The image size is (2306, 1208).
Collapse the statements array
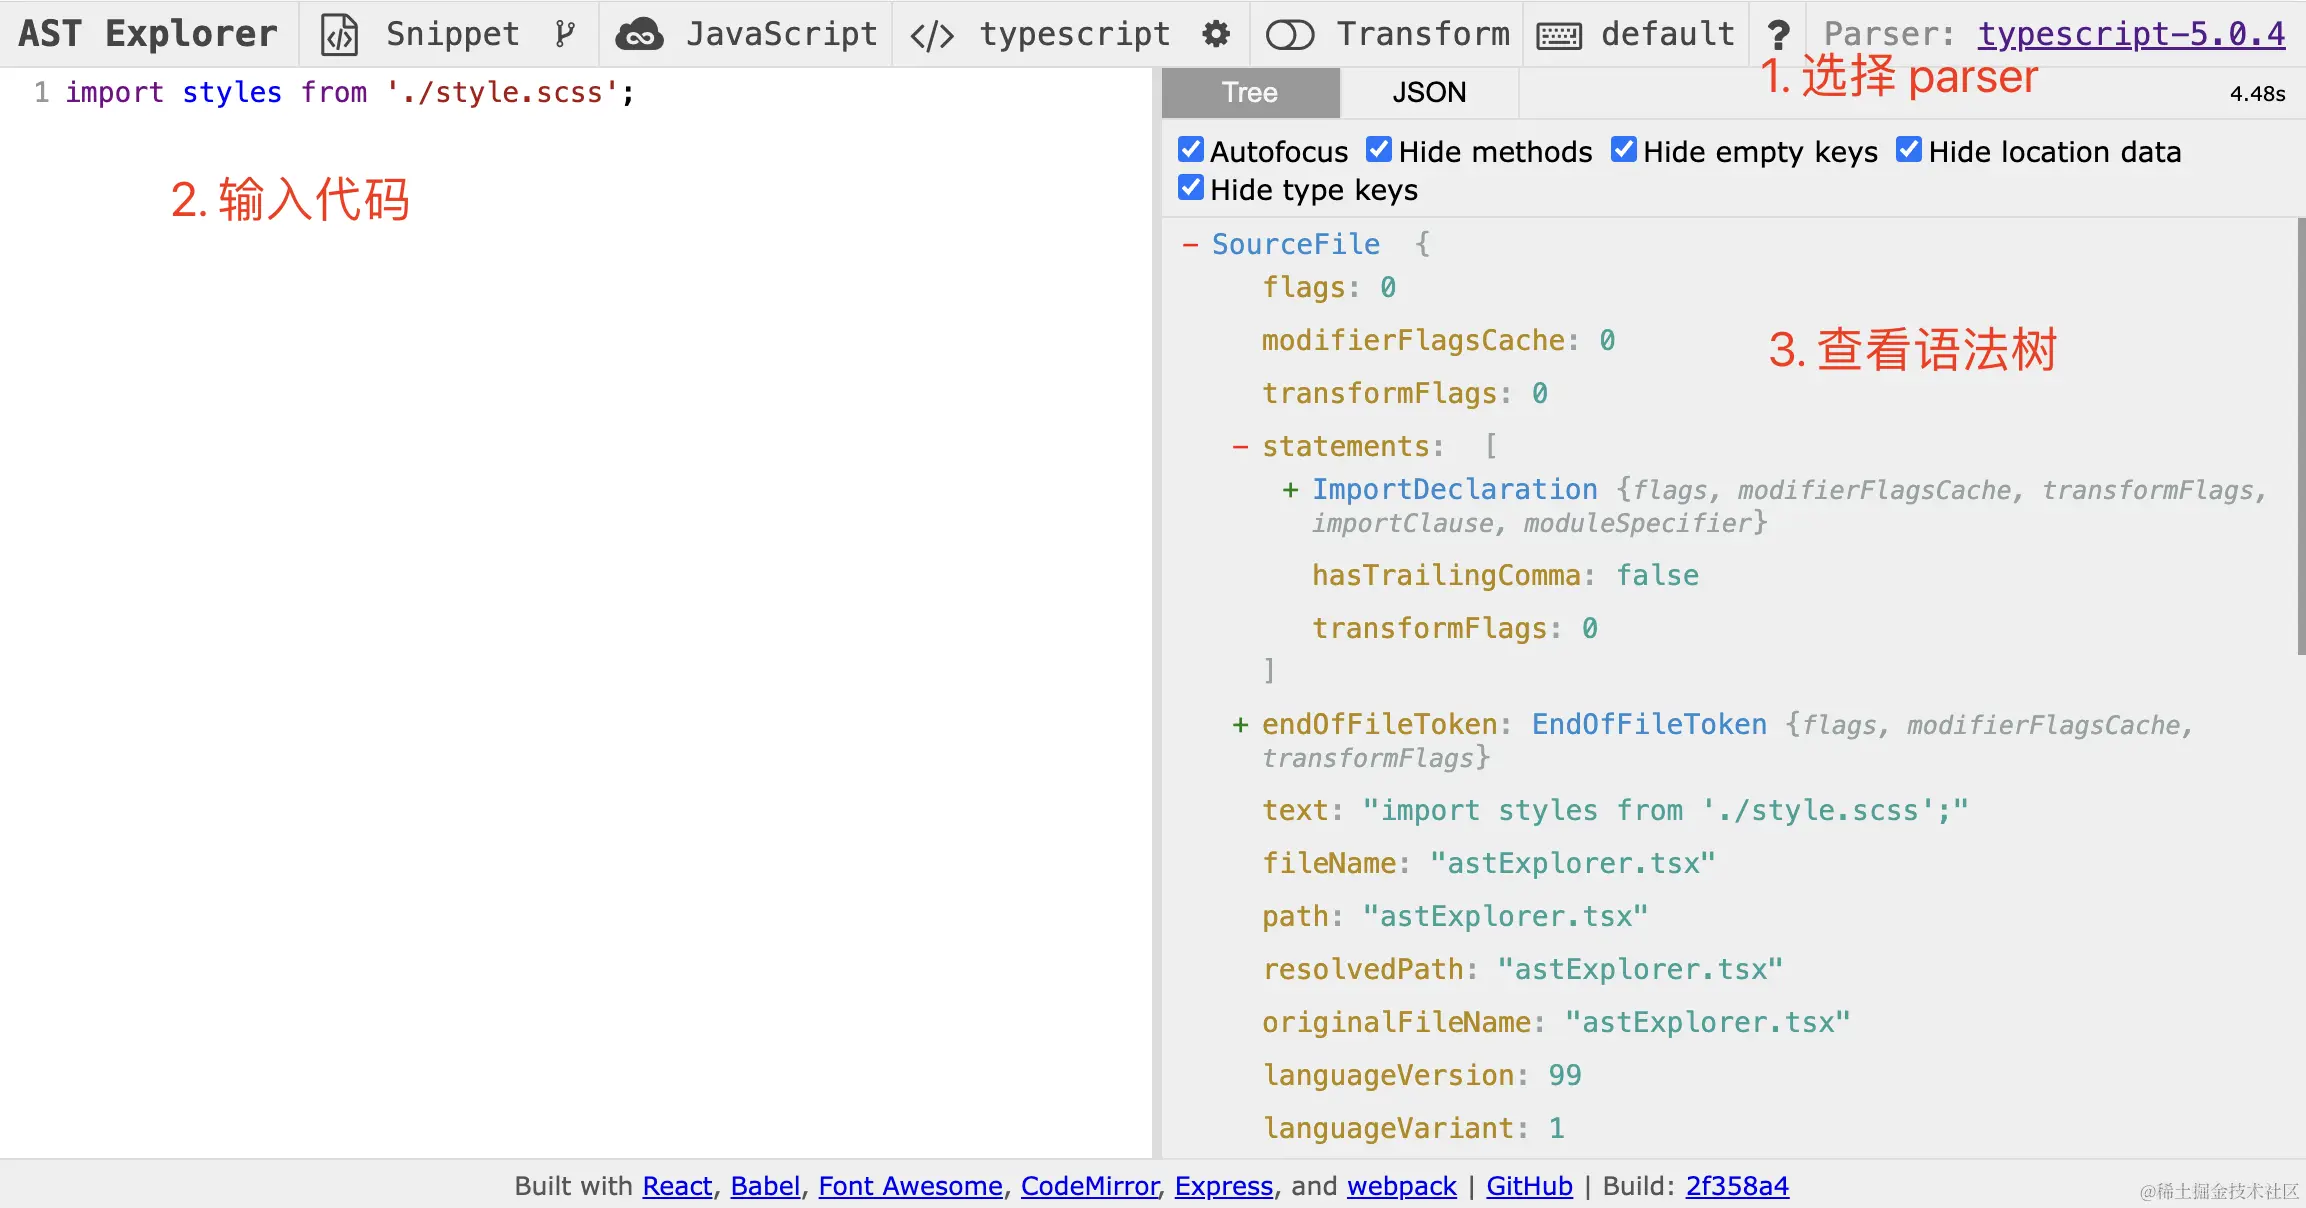point(1240,447)
